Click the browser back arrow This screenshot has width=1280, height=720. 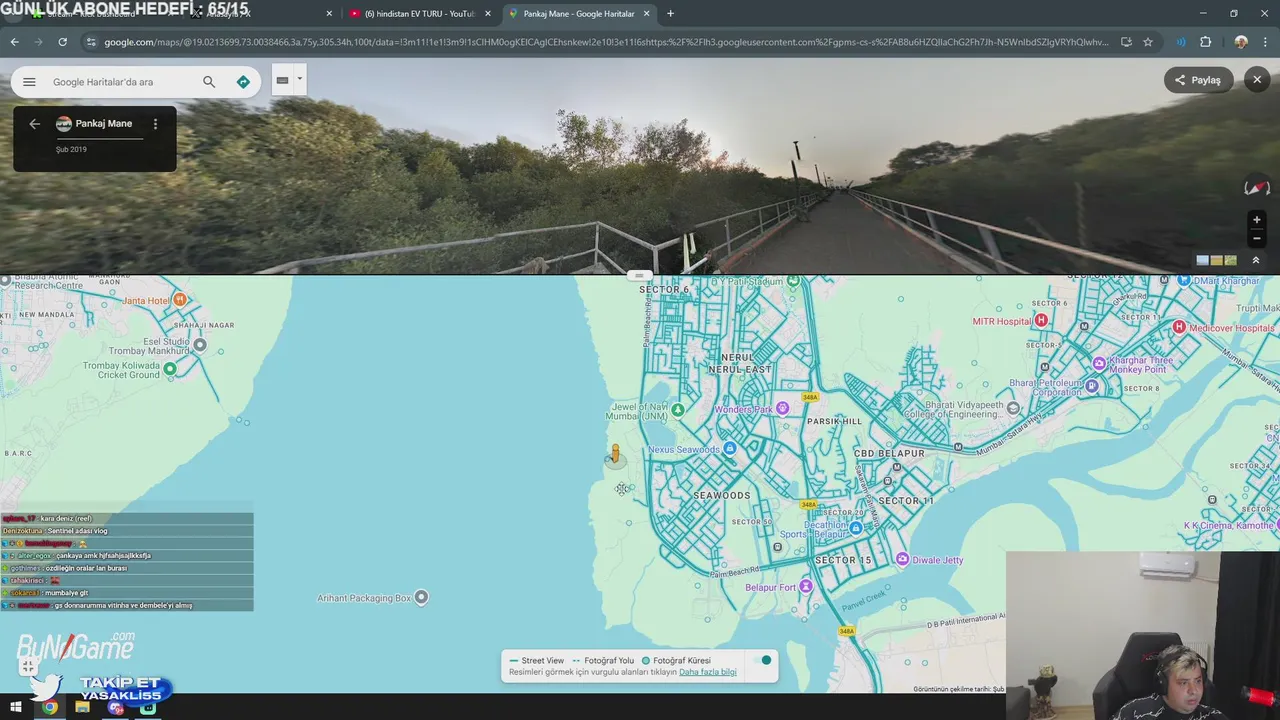pyautogui.click(x=14, y=42)
